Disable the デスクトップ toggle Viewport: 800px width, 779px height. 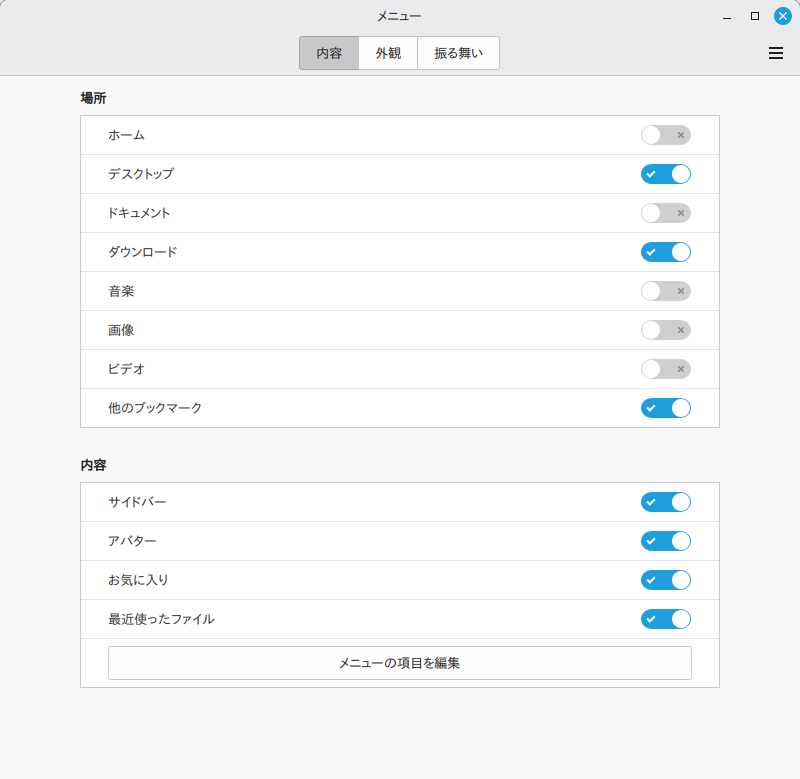tap(665, 174)
